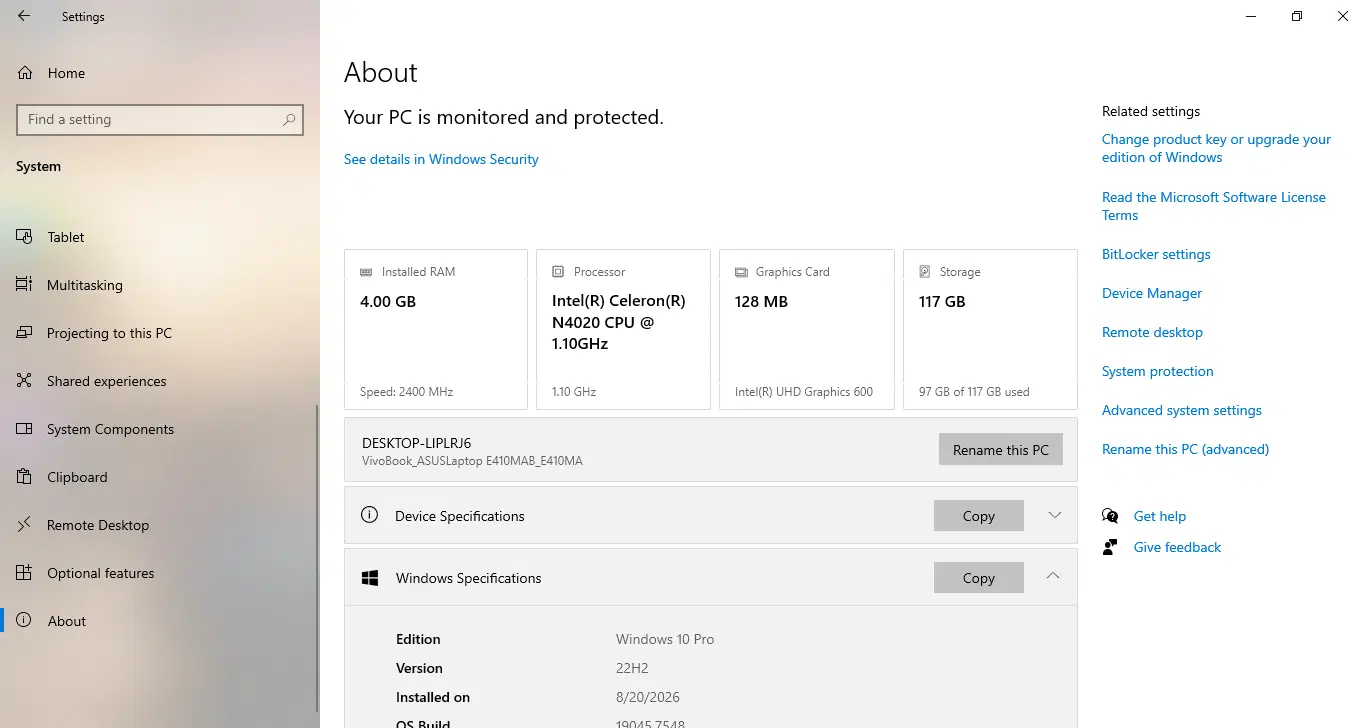Click the Find a setting search box
Image resolution: width=1366 pixels, height=728 pixels.
coord(160,119)
